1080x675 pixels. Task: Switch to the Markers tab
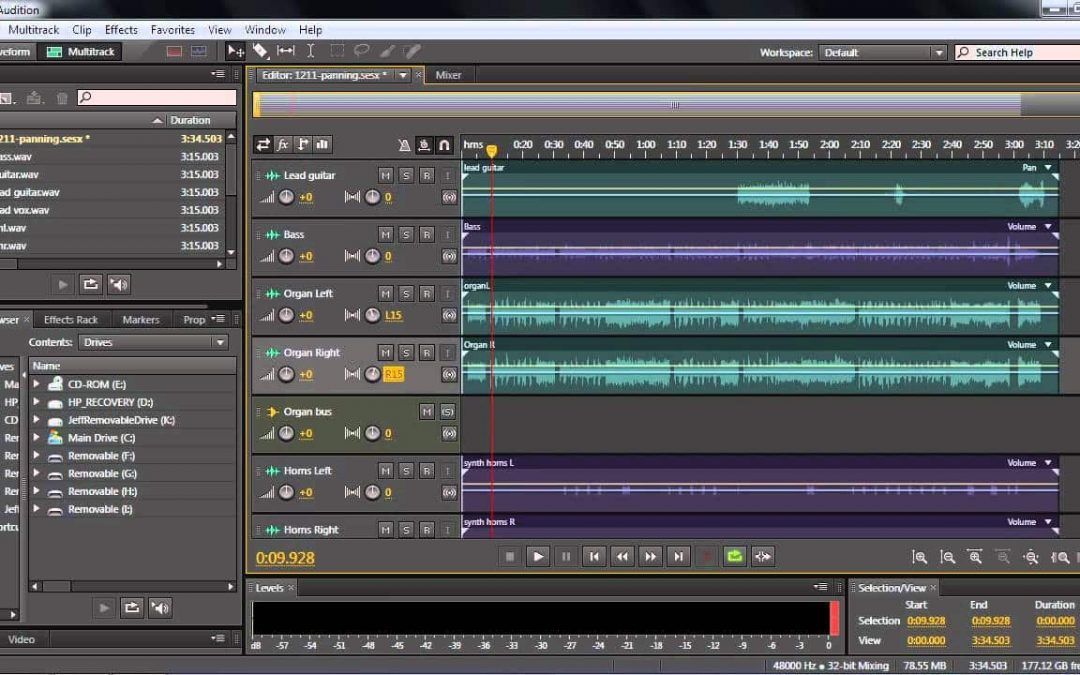141,320
